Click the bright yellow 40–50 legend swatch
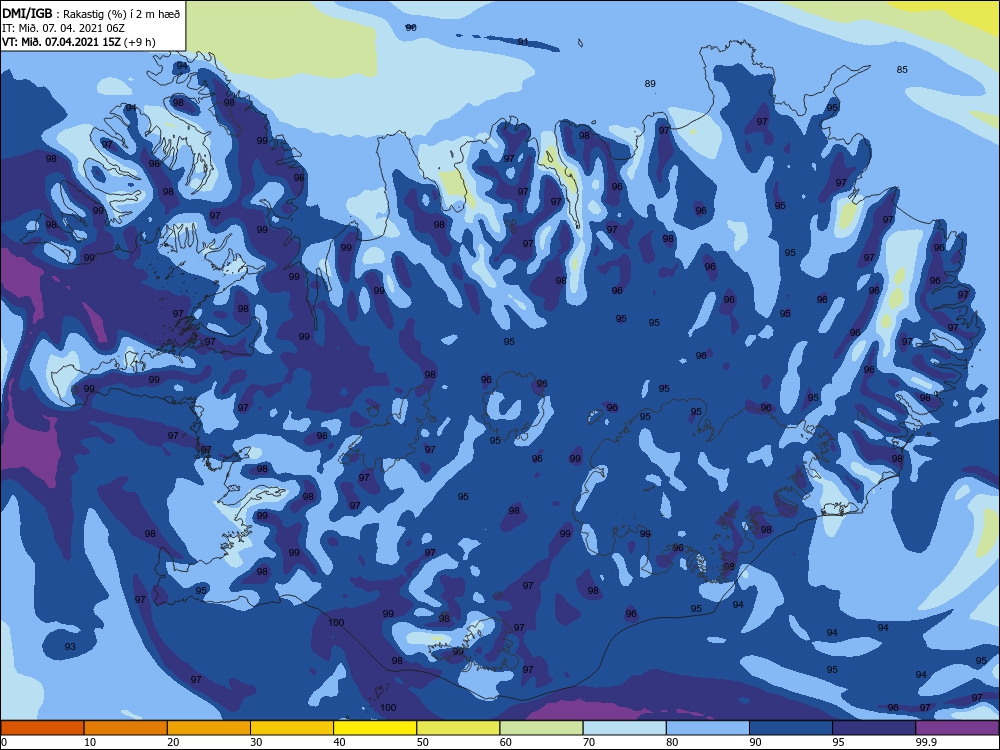 [x=375, y=728]
